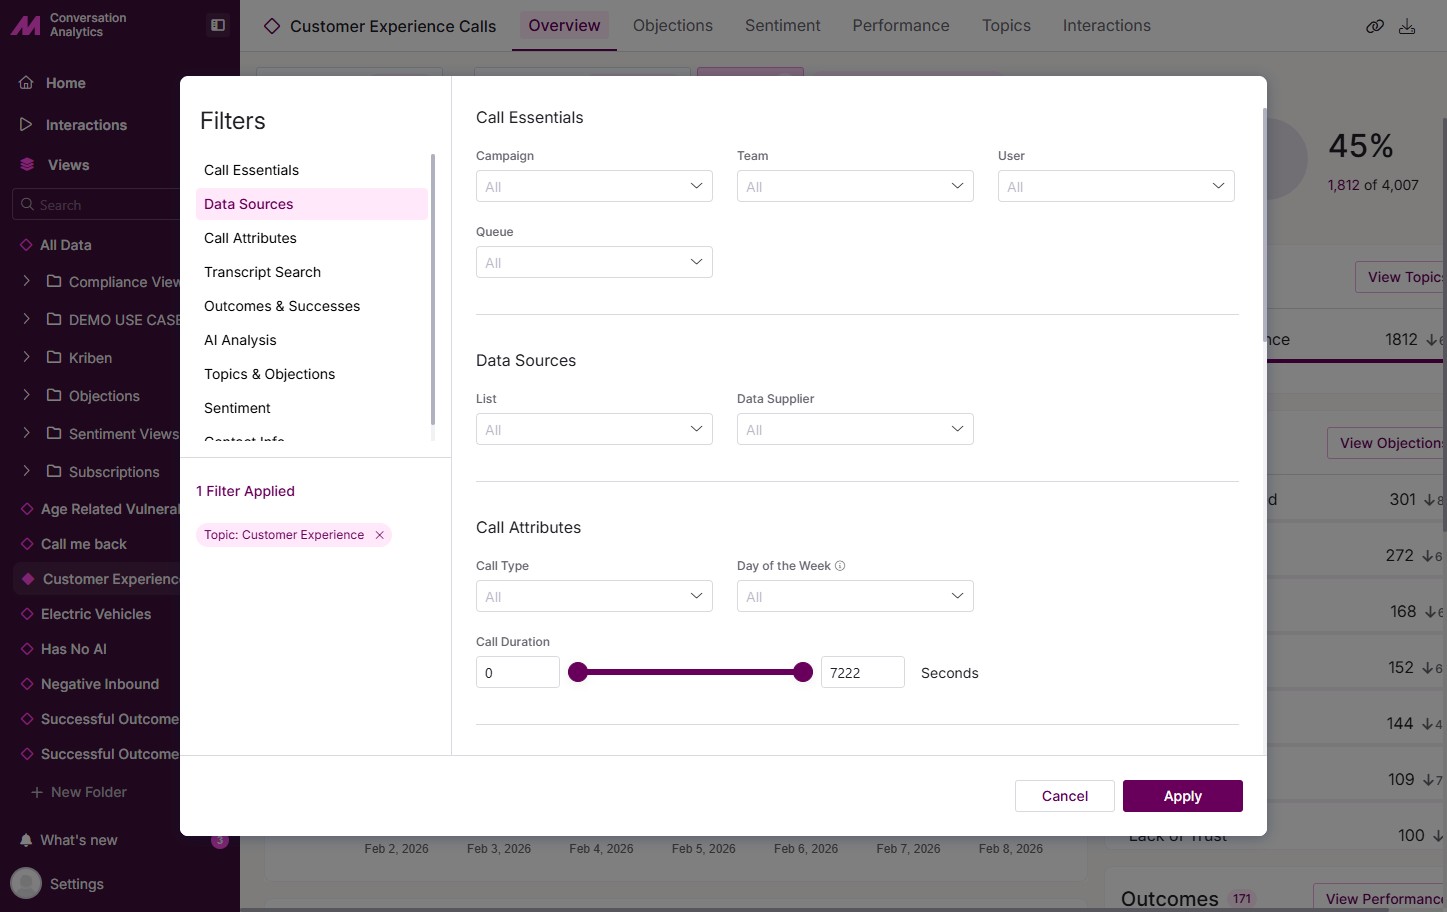Click the Electric Vehicles diamond icon

[x=27, y=614]
